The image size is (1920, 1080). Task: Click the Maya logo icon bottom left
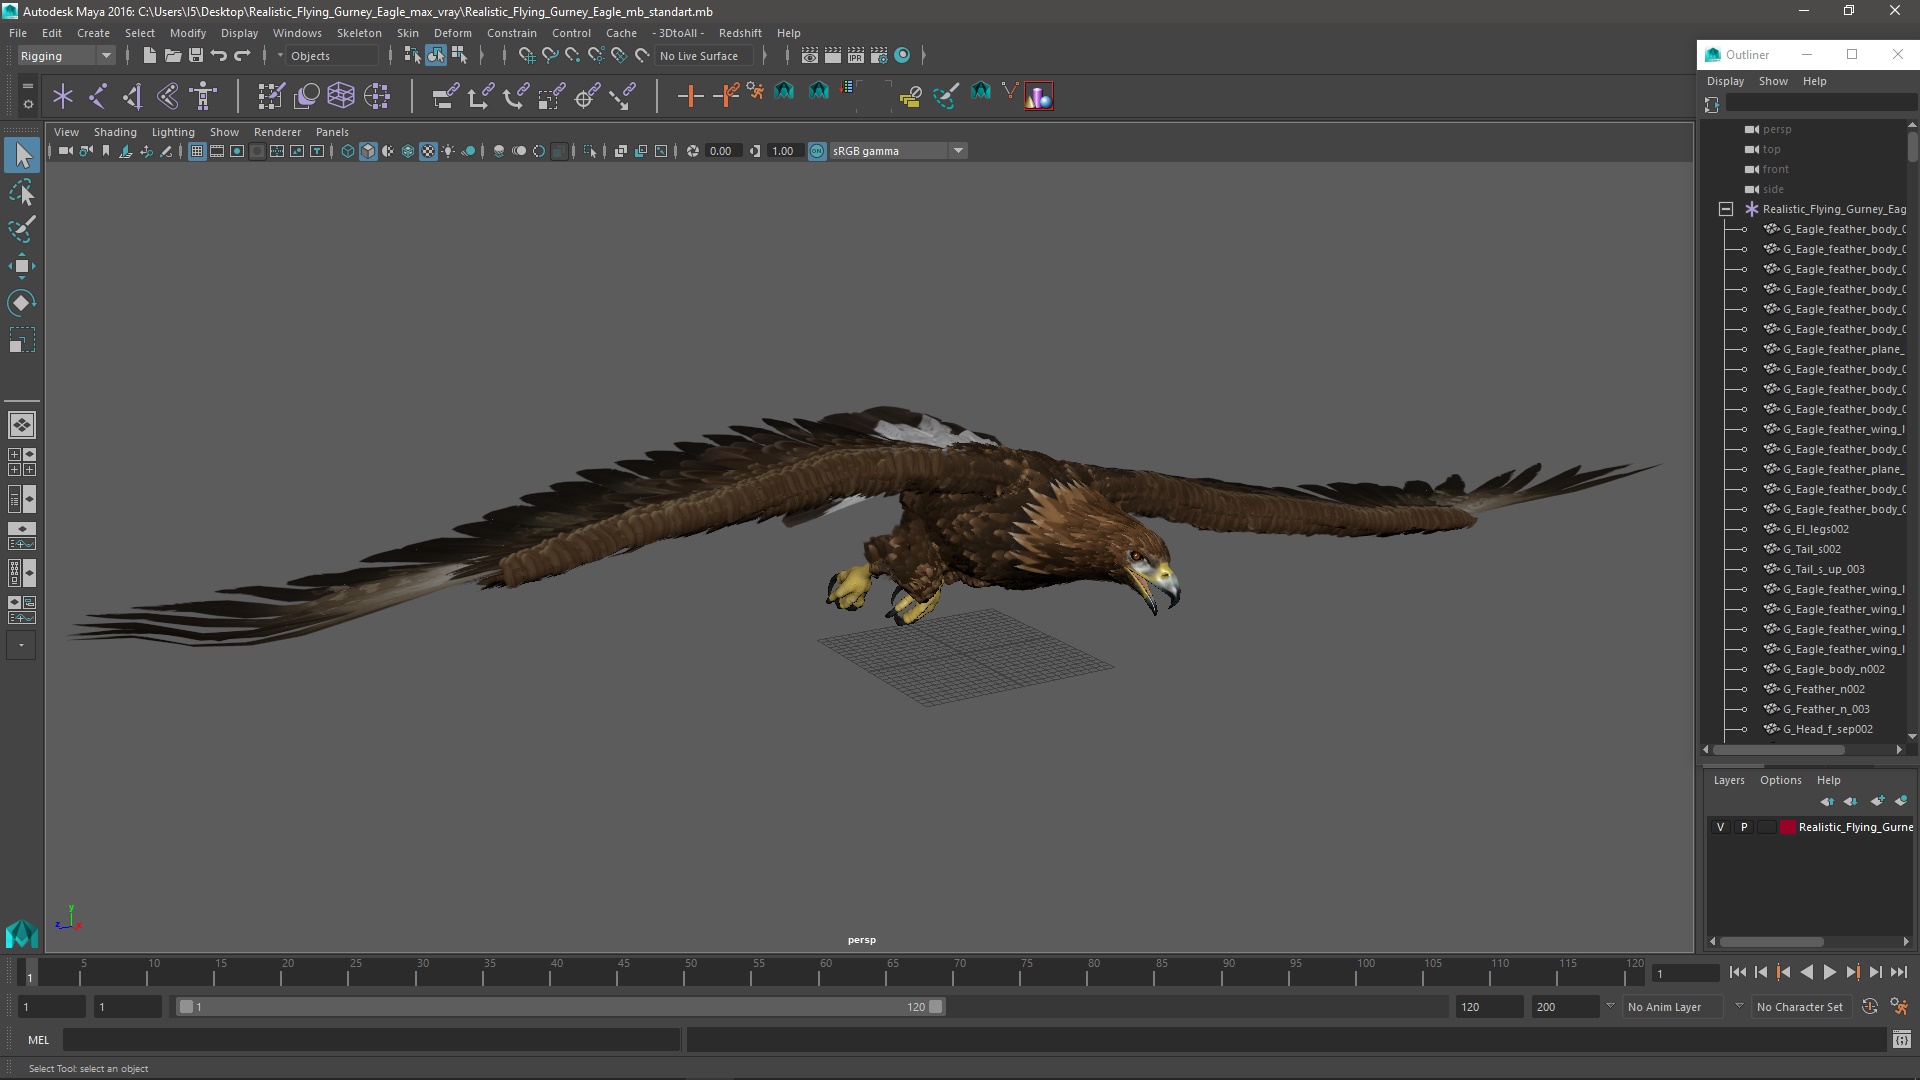[x=21, y=933]
